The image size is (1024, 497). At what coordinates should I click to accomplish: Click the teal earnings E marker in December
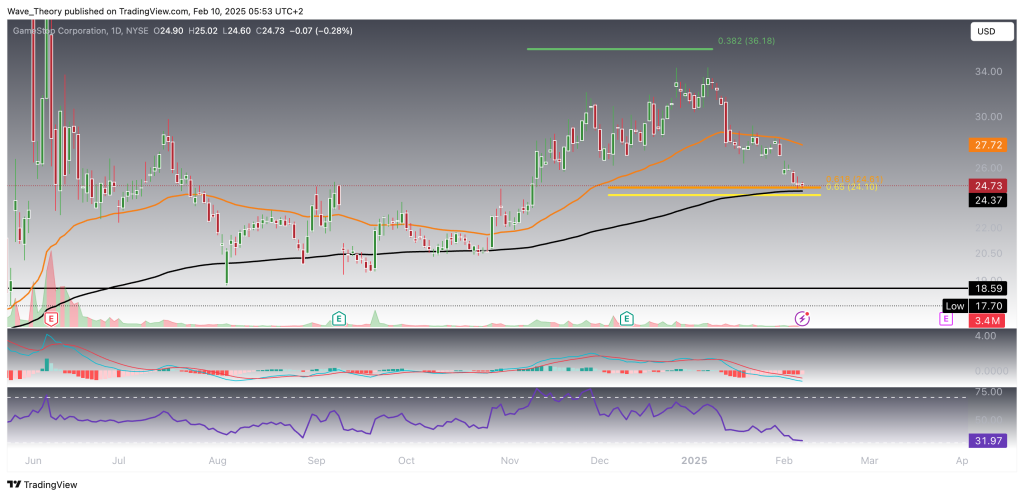coord(627,319)
